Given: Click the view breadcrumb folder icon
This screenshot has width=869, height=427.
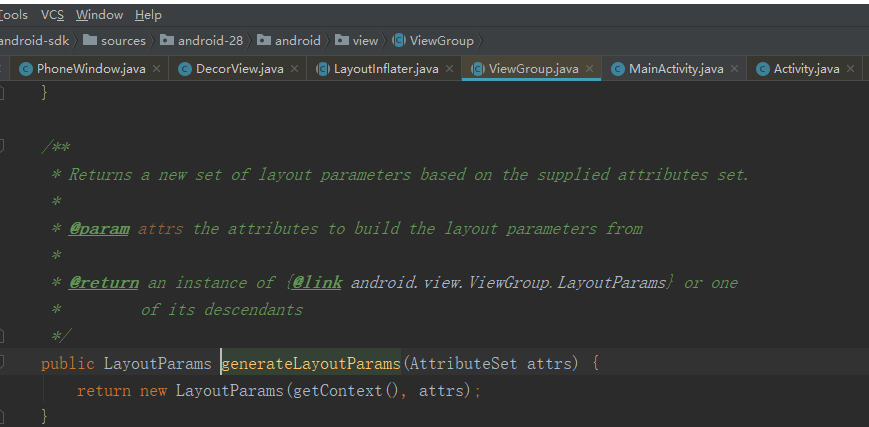Looking at the screenshot, I should [x=342, y=40].
